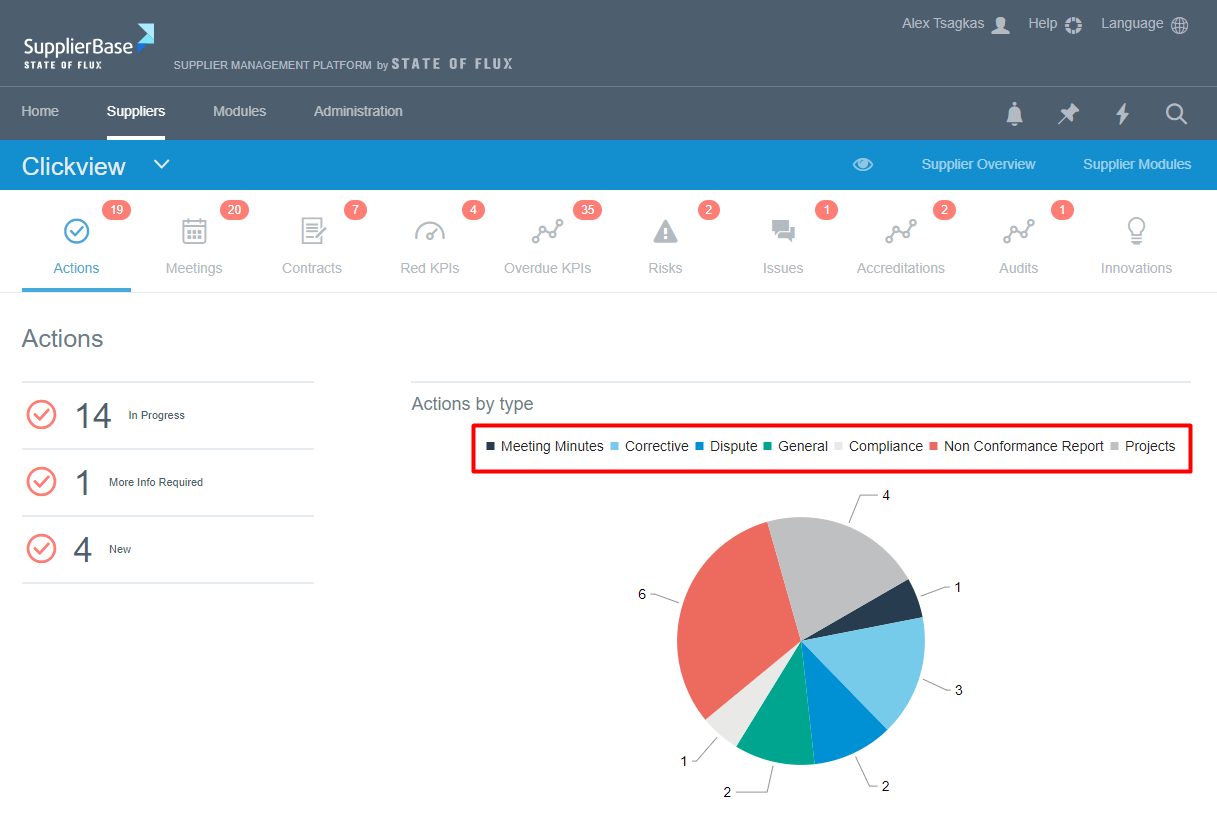Viewport: 1217px width, 818px height.
Task: Switch to the Overdue KPIs tab
Action: click(547, 246)
